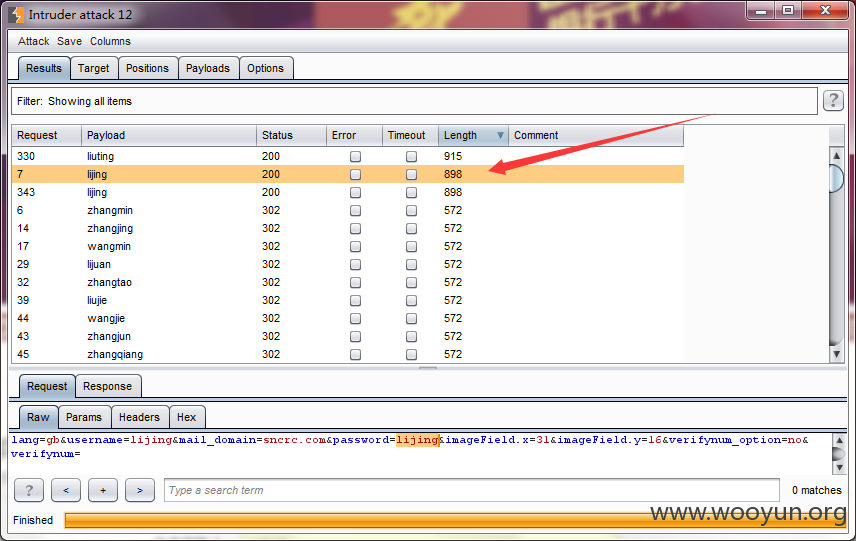Select the Params view tab

[x=84, y=417]
